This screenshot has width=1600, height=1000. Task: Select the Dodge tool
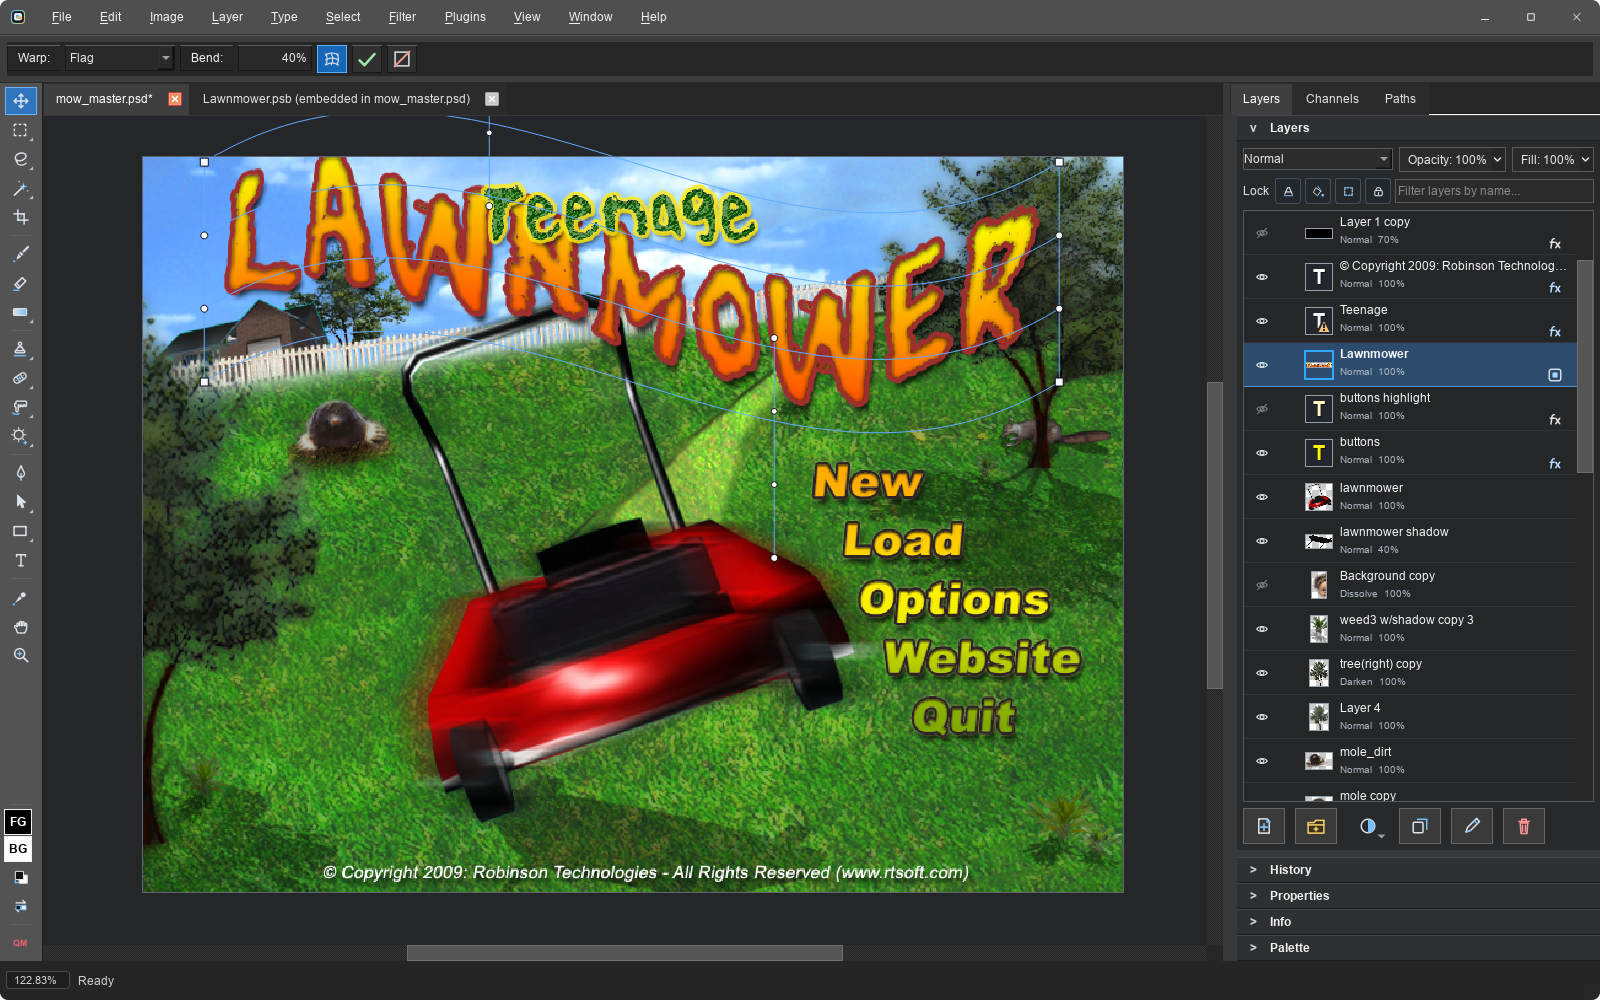tap(20, 436)
